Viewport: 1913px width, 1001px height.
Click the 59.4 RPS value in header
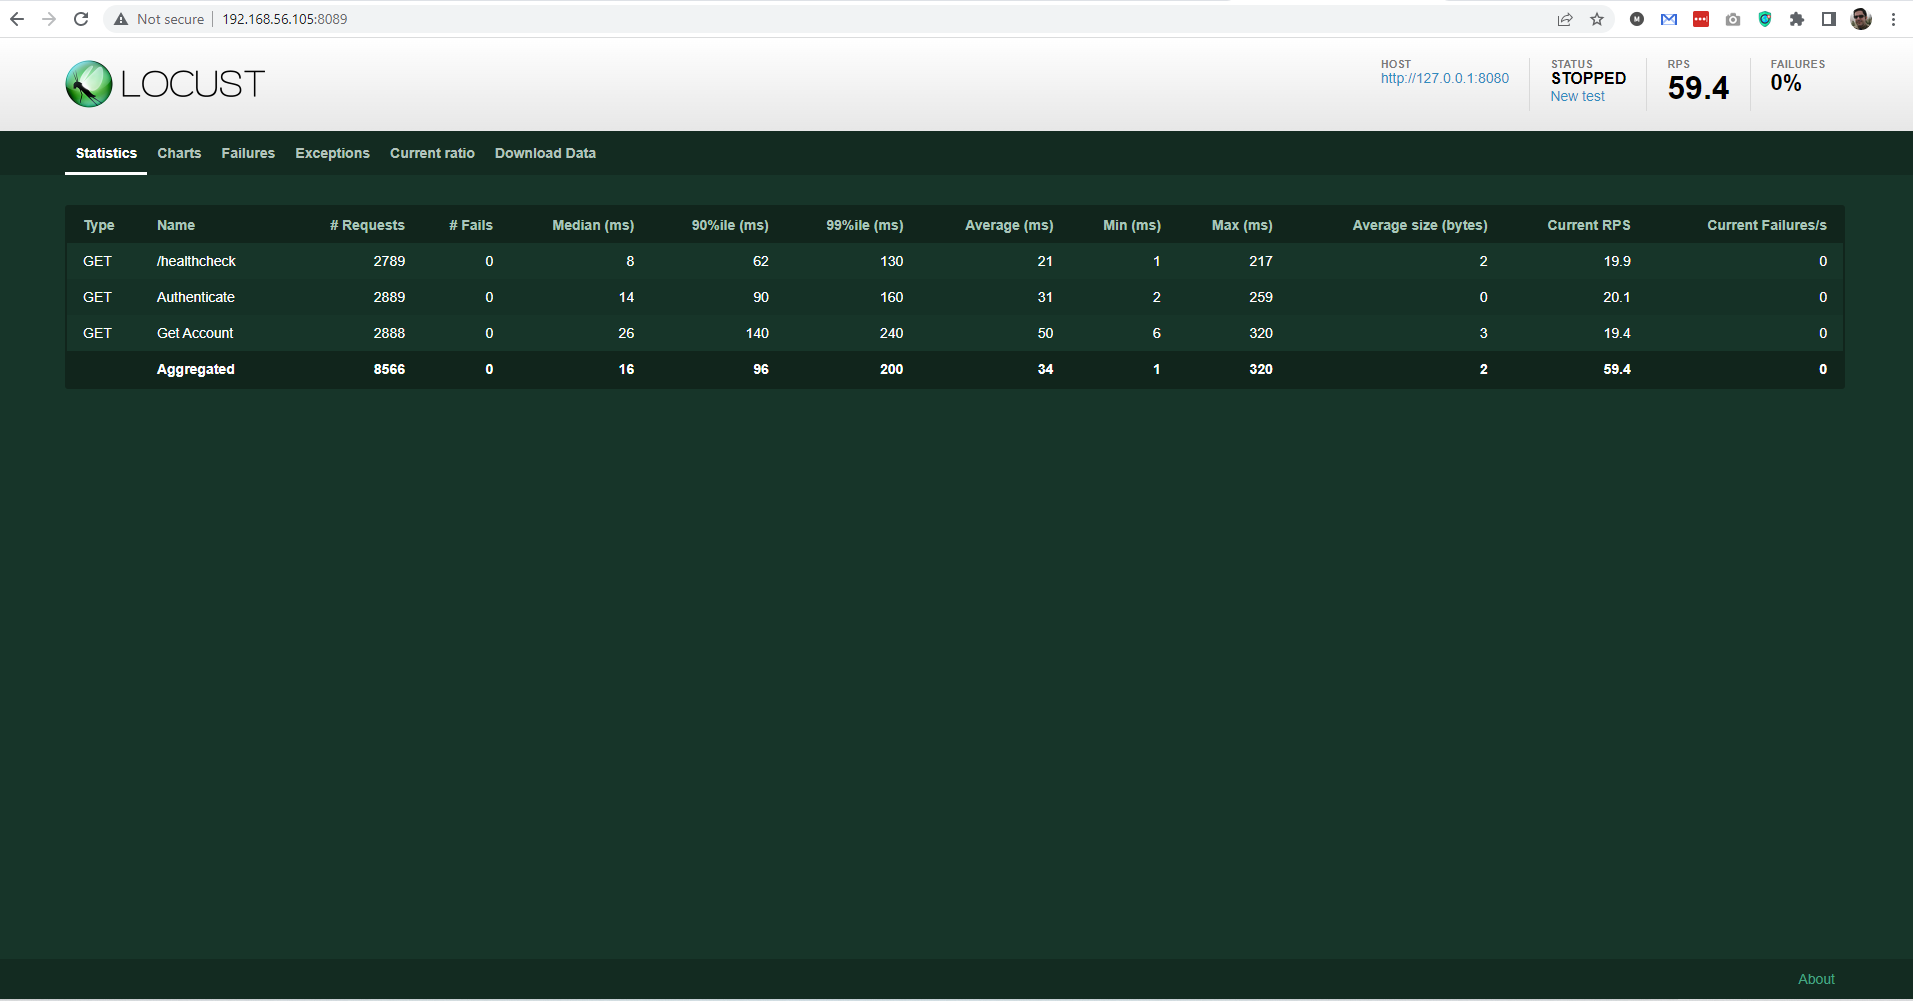coord(1698,88)
